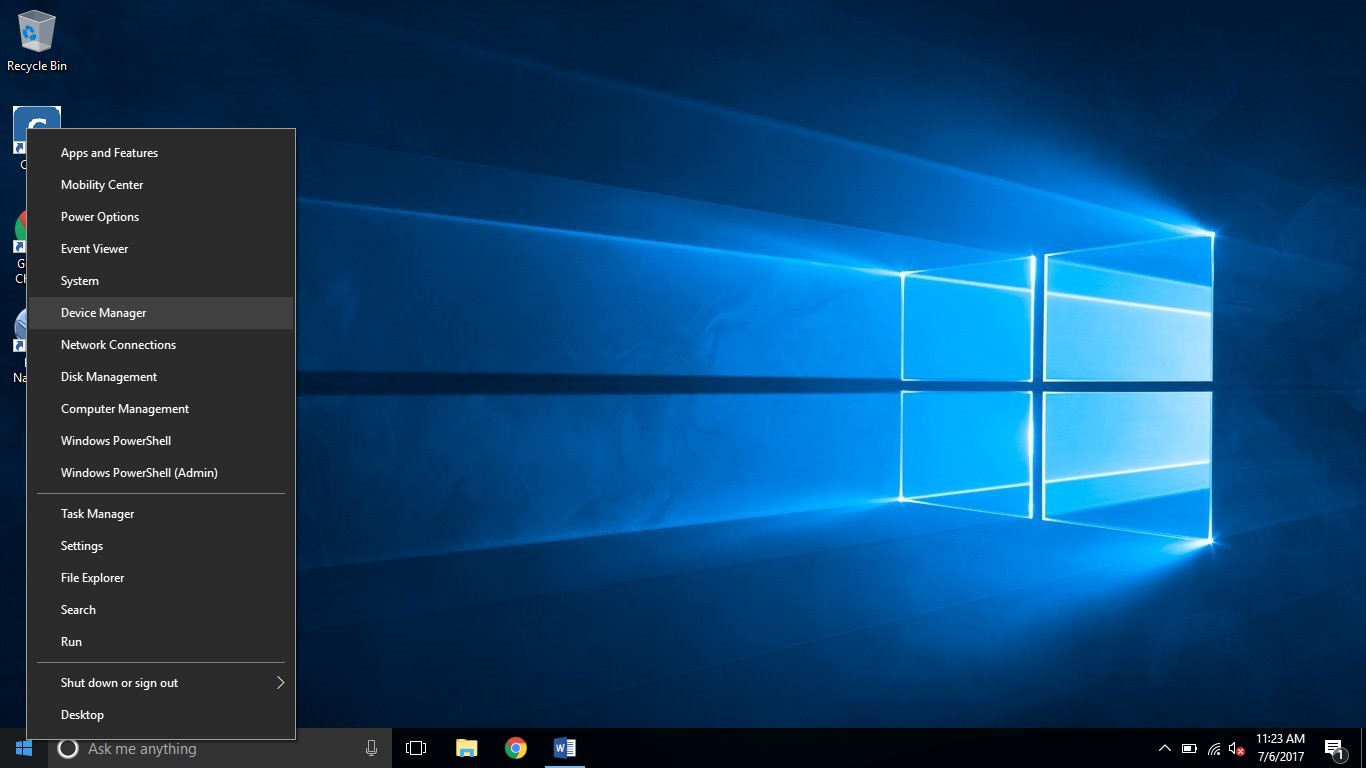This screenshot has height=768, width=1366.
Task: Open the Wi-Fi network icon
Action: [1214, 748]
